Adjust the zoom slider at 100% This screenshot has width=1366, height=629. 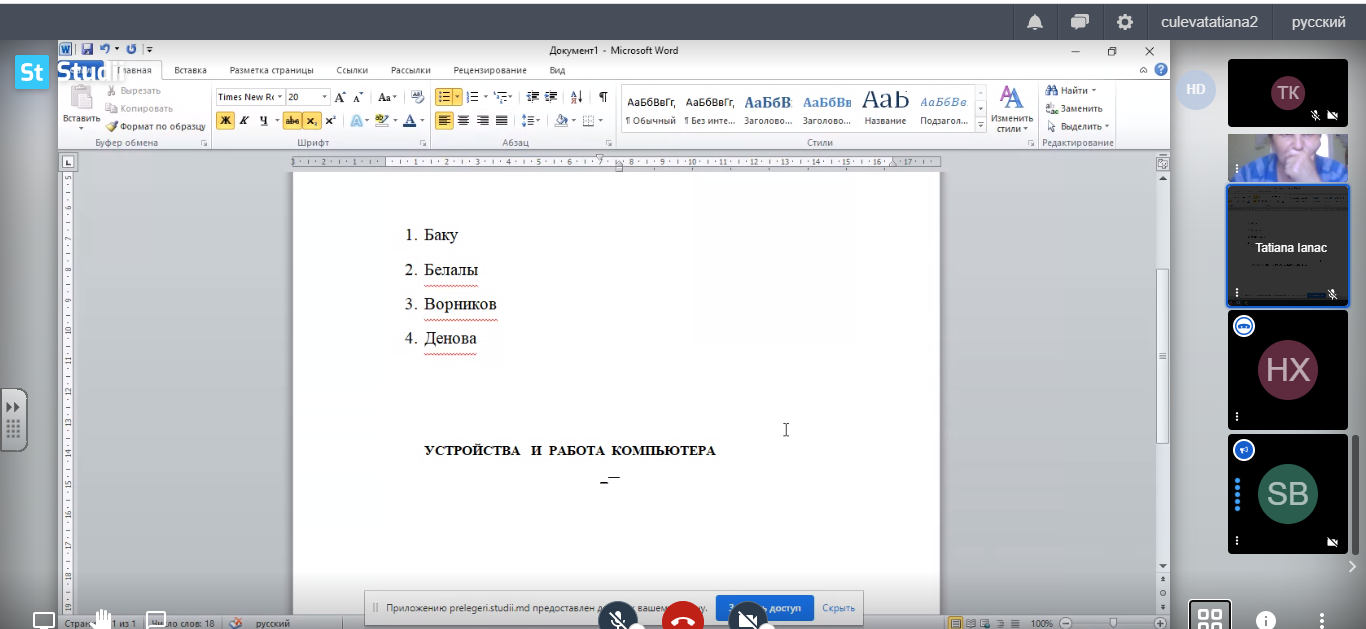coord(1112,623)
